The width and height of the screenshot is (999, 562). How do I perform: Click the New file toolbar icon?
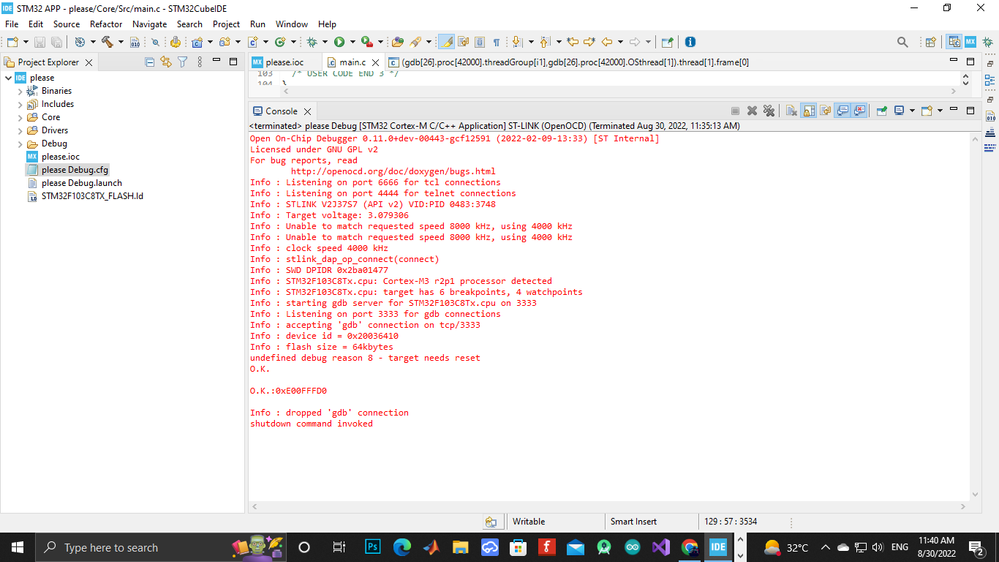coord(12,42)
